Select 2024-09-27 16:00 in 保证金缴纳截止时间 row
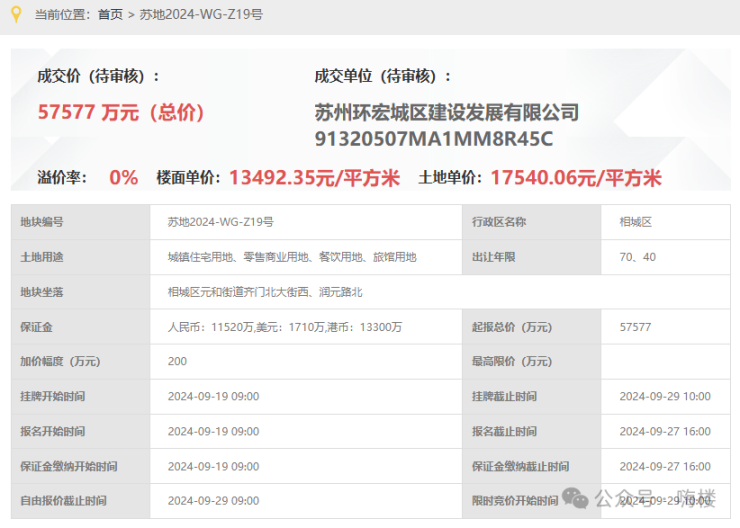Screen dimensions: 740x528 [x=665, y=466]
